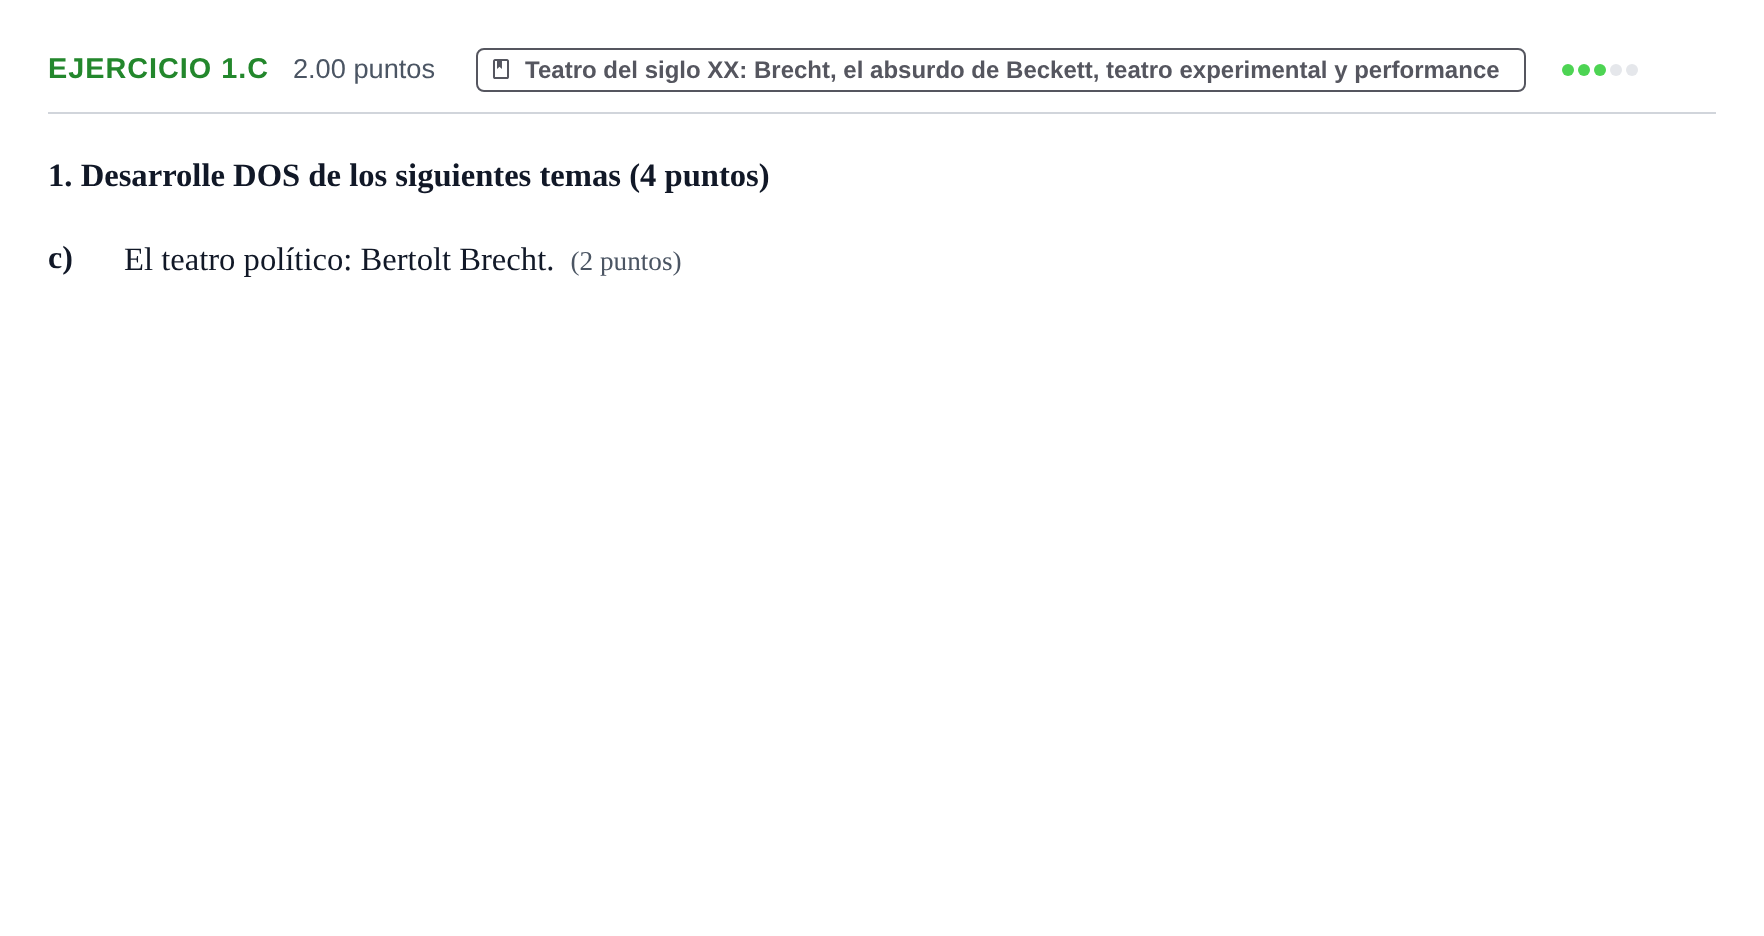Viewport: 1764px width, 936px height.
Task: Select the first green difficulty dot
Action: [1568, 70]
